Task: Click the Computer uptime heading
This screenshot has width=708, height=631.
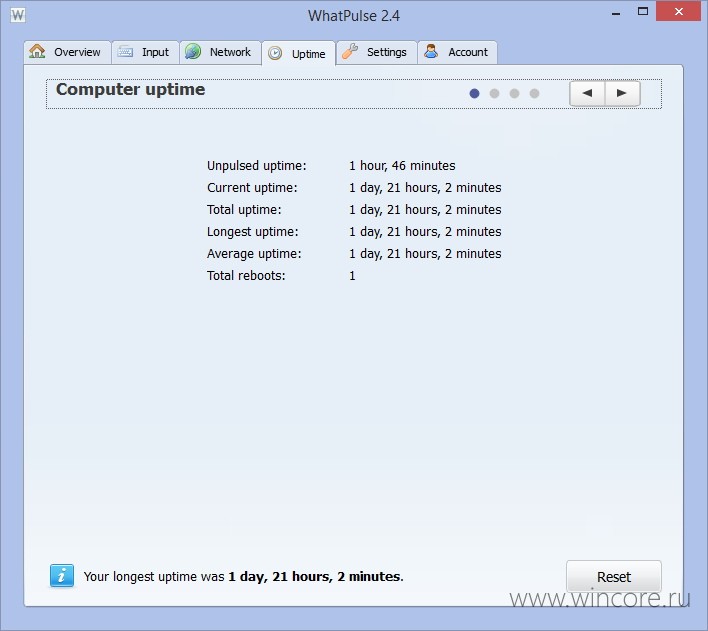Action: (130, 89)
